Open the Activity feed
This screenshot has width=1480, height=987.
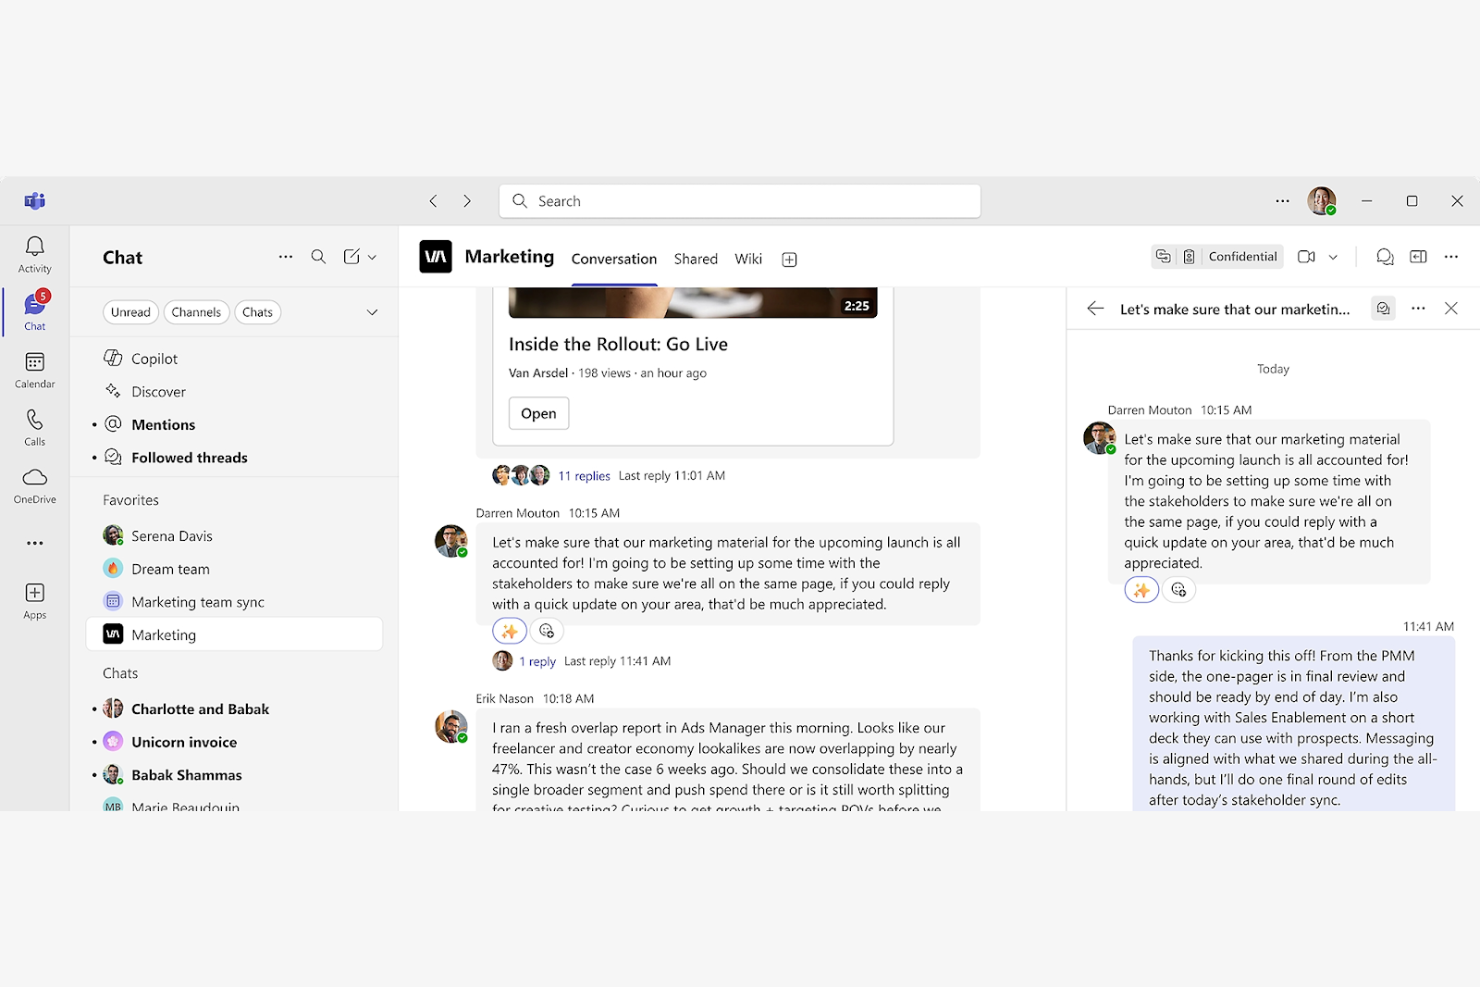click(34, 253)
